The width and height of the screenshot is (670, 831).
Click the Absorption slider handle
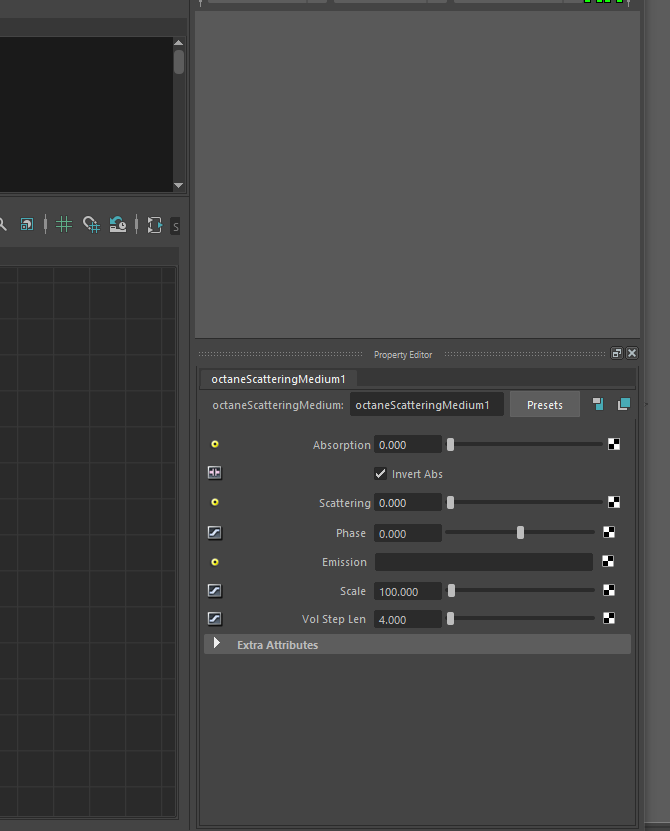click(x=451, y=445)
